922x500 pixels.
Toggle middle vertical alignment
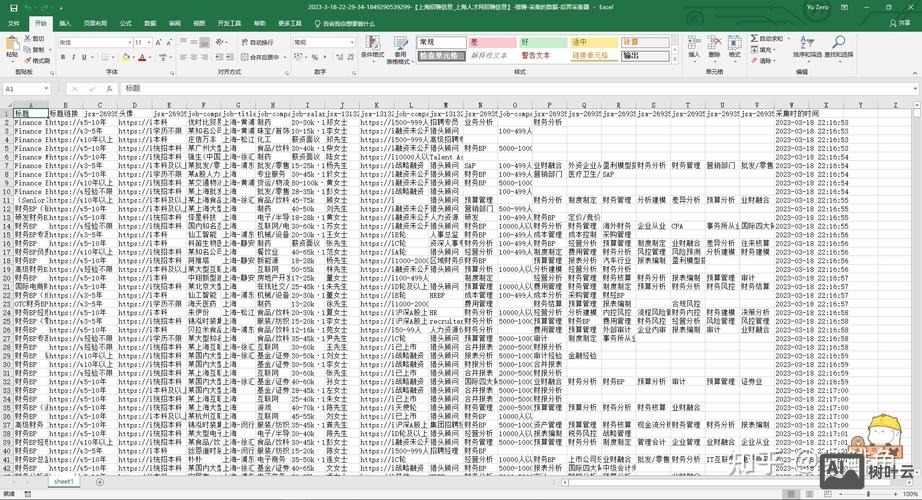click(x=194, y=42)
